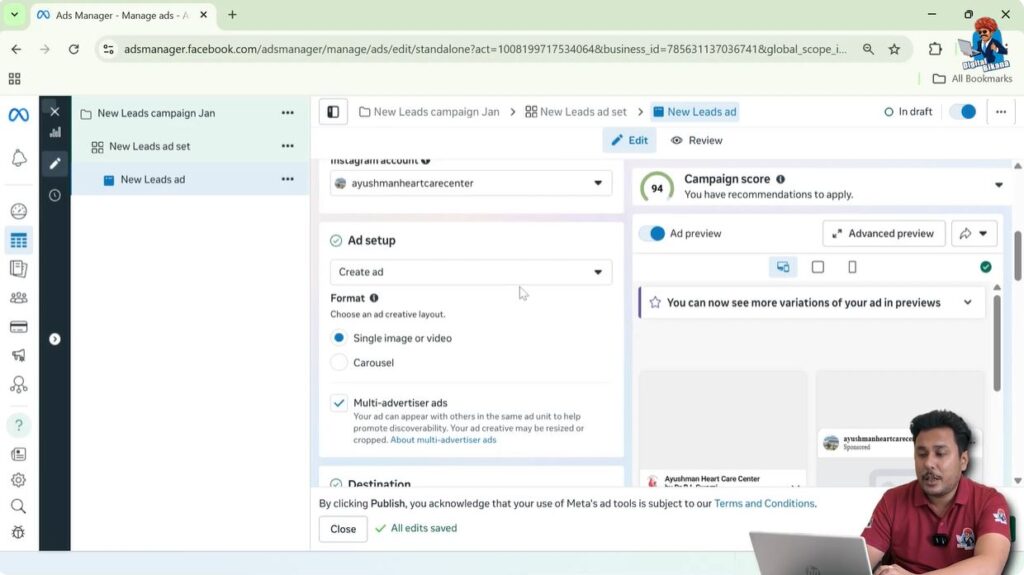
Task: Open Format info icon
Action: click(374, 298)
